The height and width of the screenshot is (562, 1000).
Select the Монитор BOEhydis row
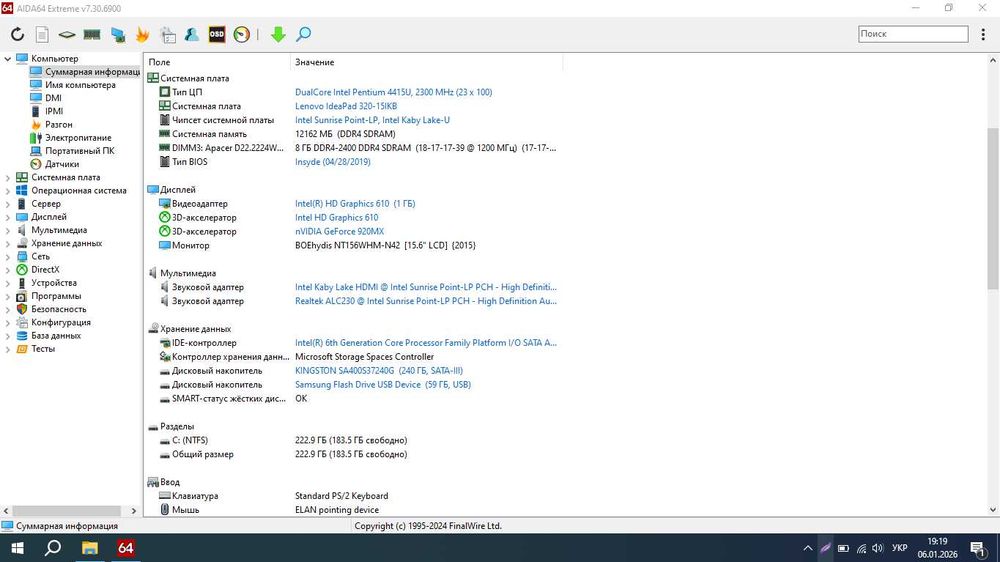pyautogui.click(x=355, y=245)
